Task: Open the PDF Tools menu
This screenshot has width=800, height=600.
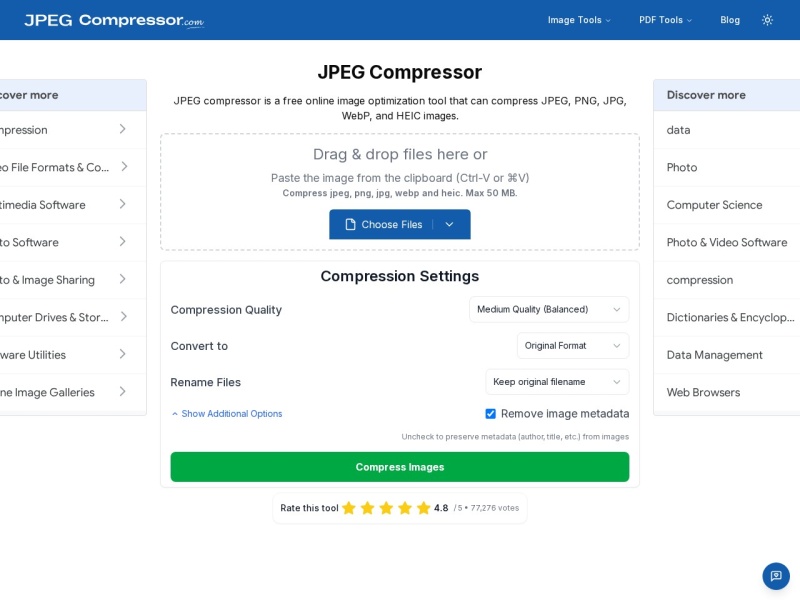Action: [x=665, y=20]
